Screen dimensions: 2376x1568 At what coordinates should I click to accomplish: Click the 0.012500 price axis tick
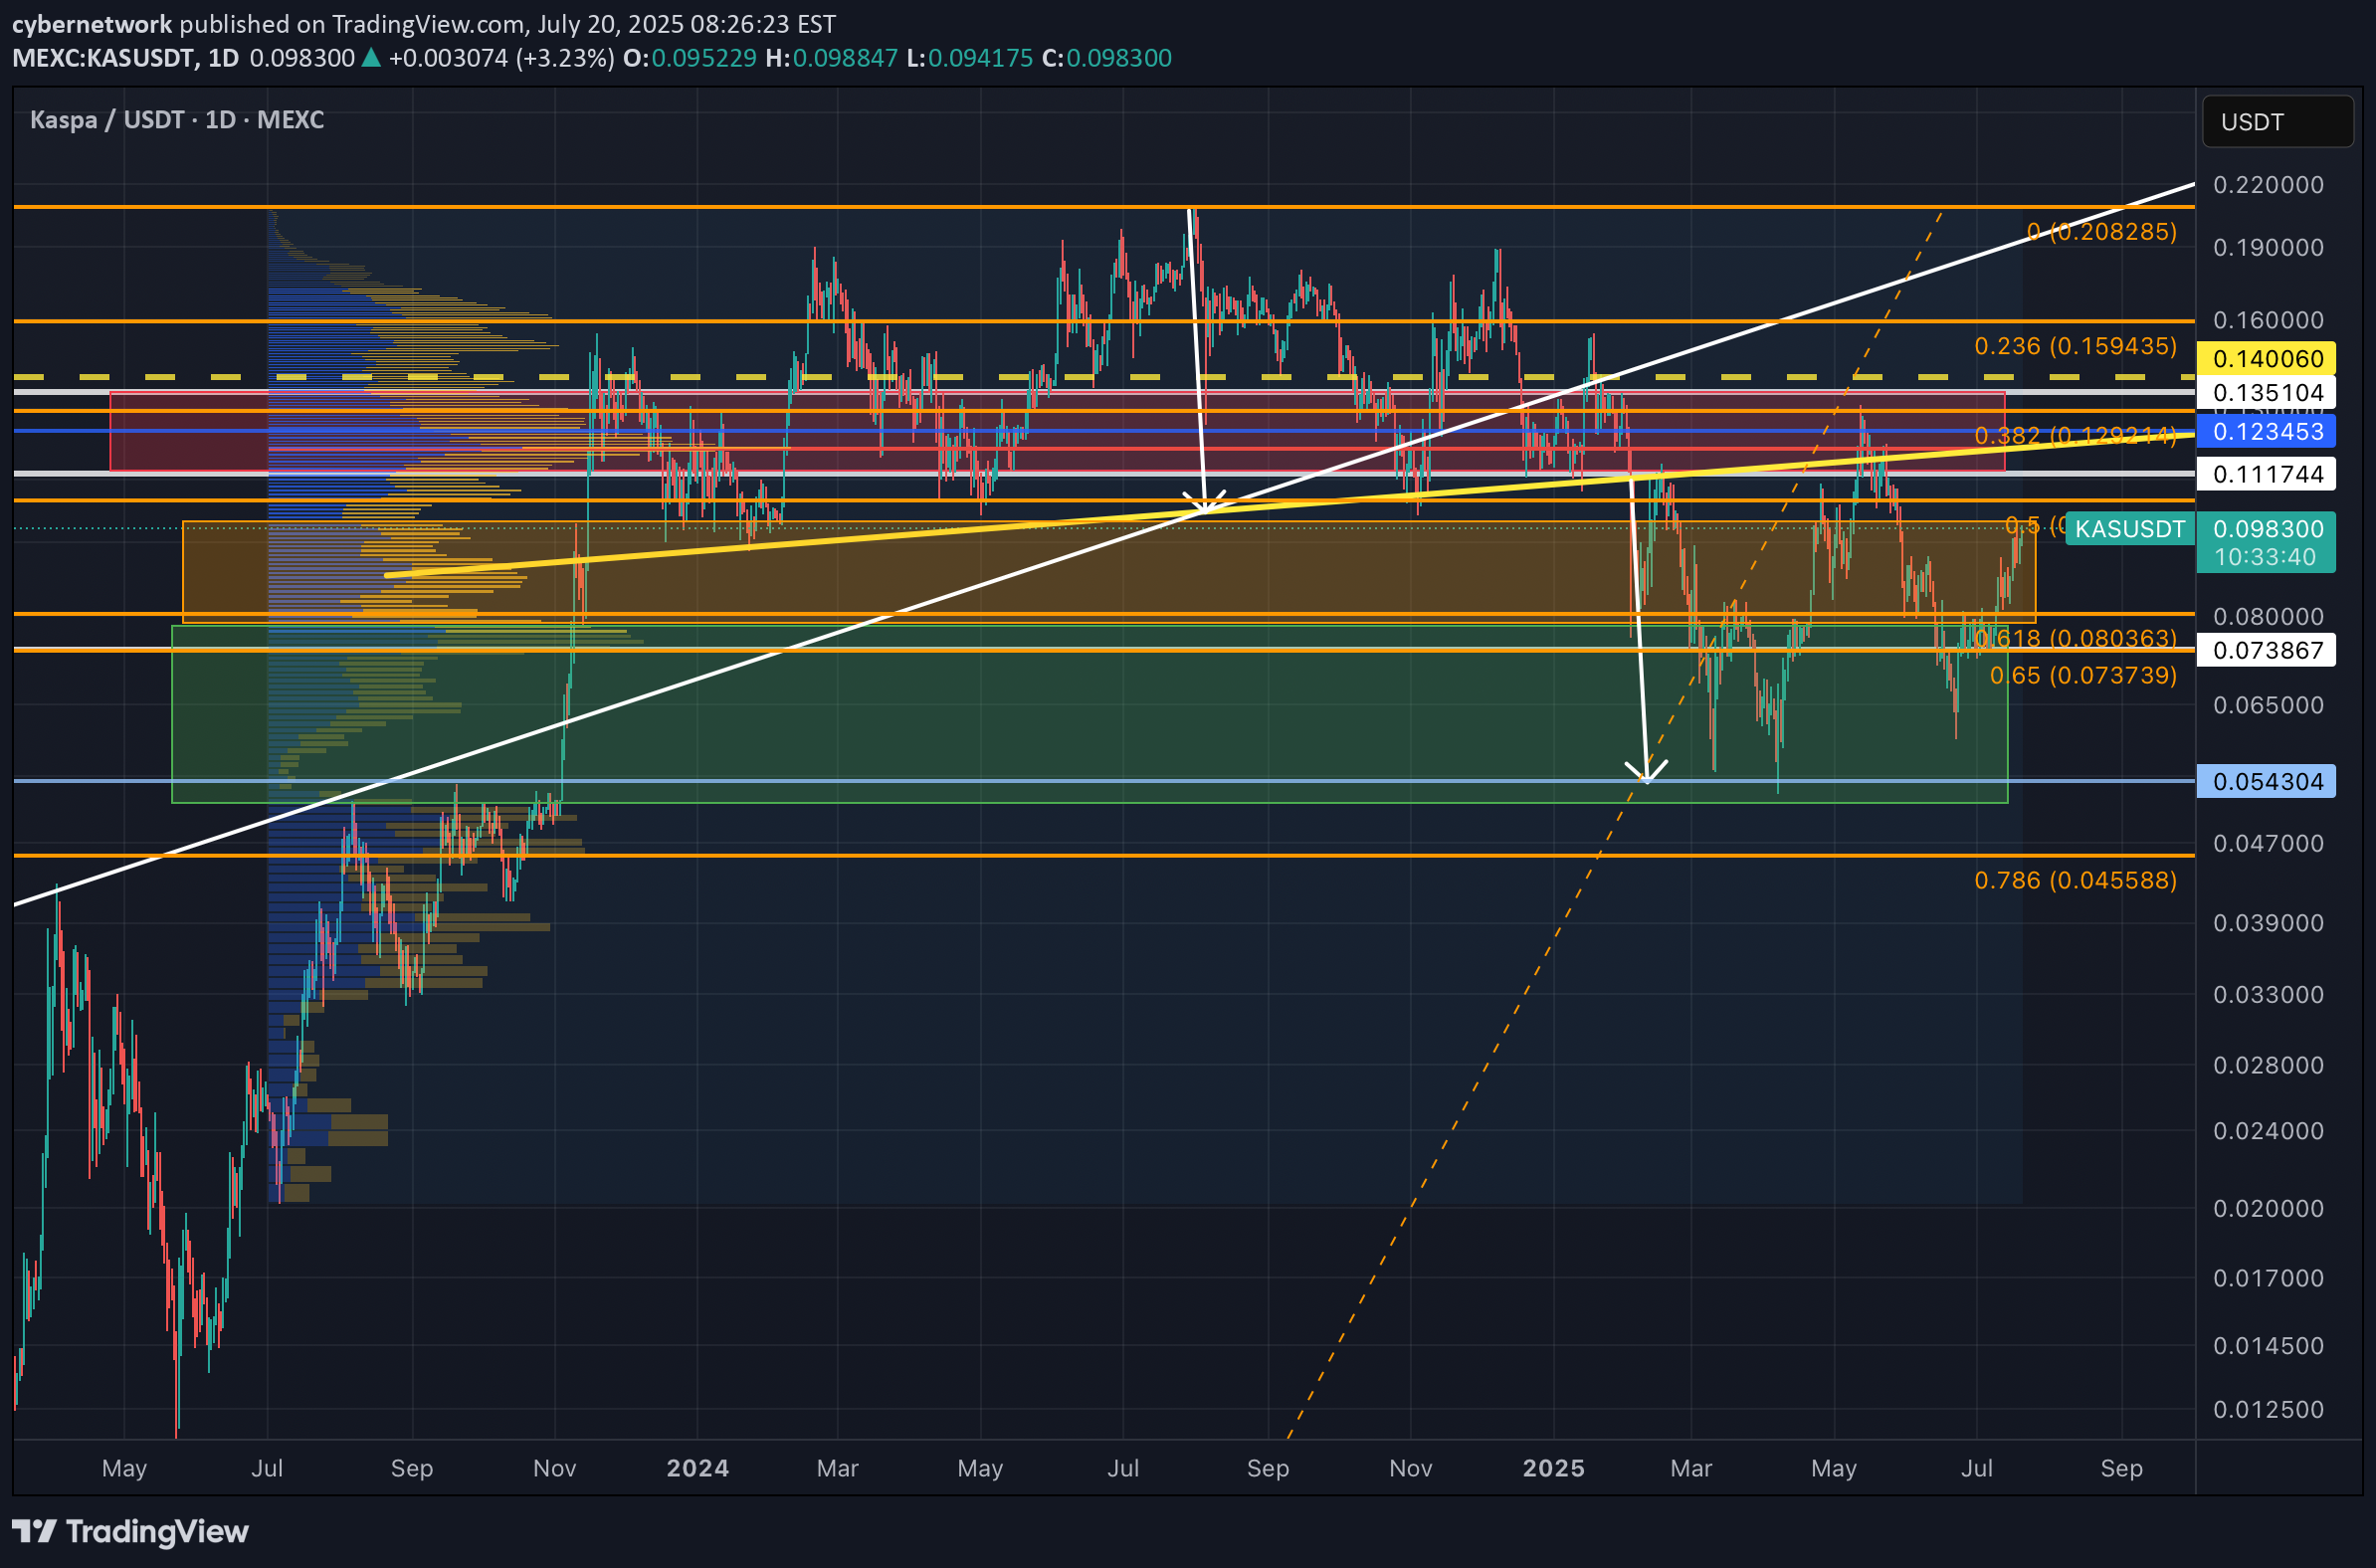tap(2268, 1409)
